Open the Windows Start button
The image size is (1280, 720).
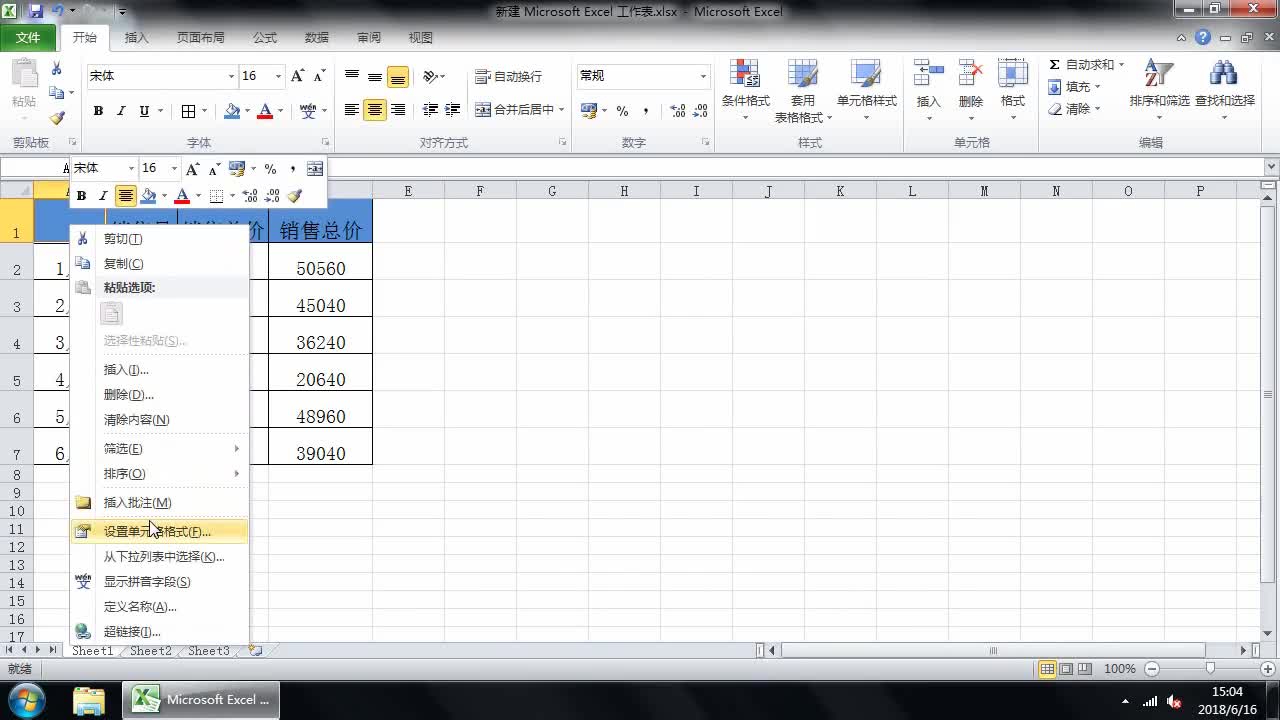point(26,699)
